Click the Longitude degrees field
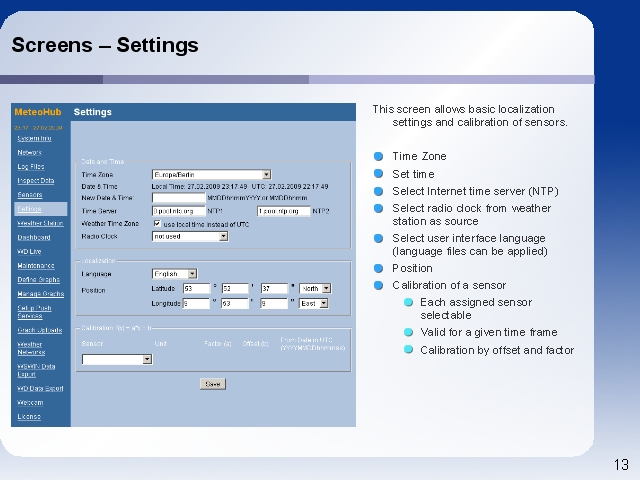Image resolution: width=640 pixels, height=480 pixels. coord(196,304)
